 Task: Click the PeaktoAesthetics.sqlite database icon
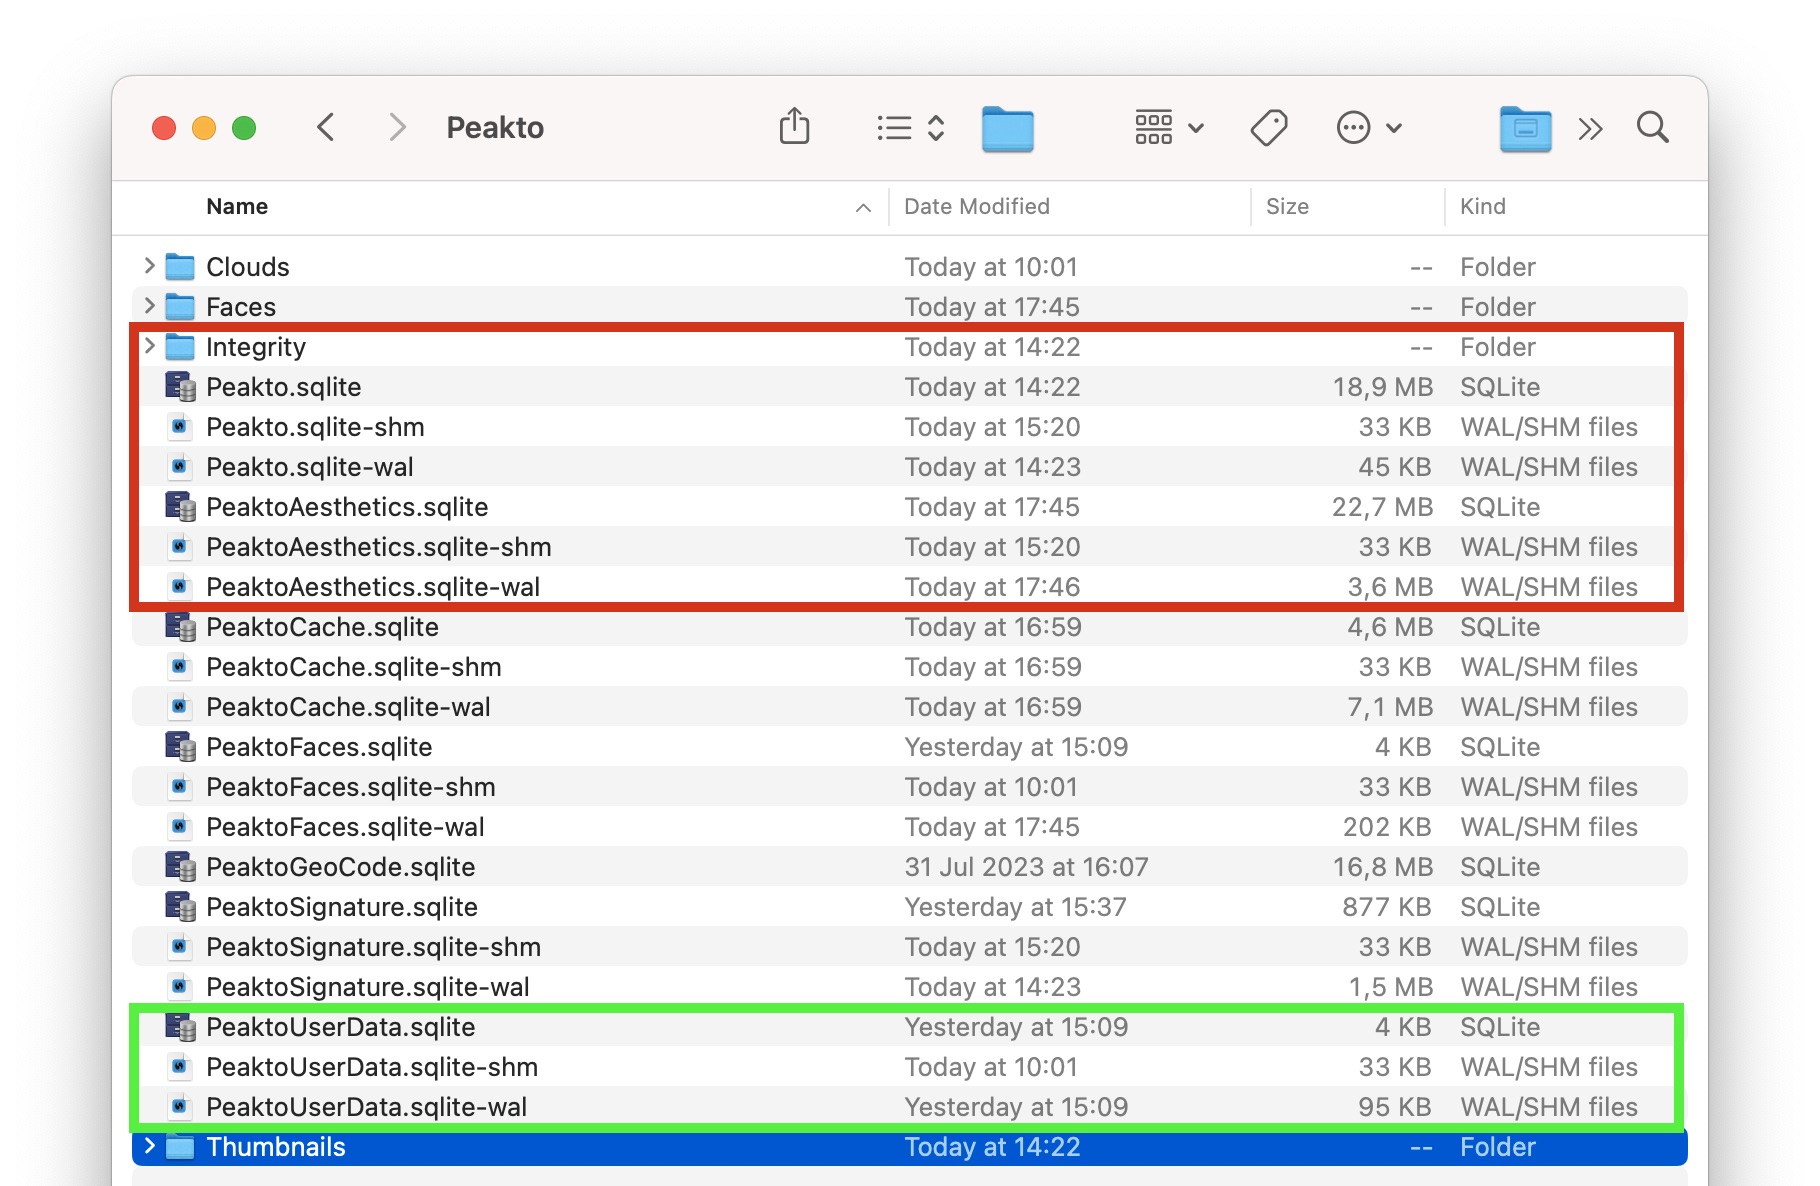tap(180, 506)
